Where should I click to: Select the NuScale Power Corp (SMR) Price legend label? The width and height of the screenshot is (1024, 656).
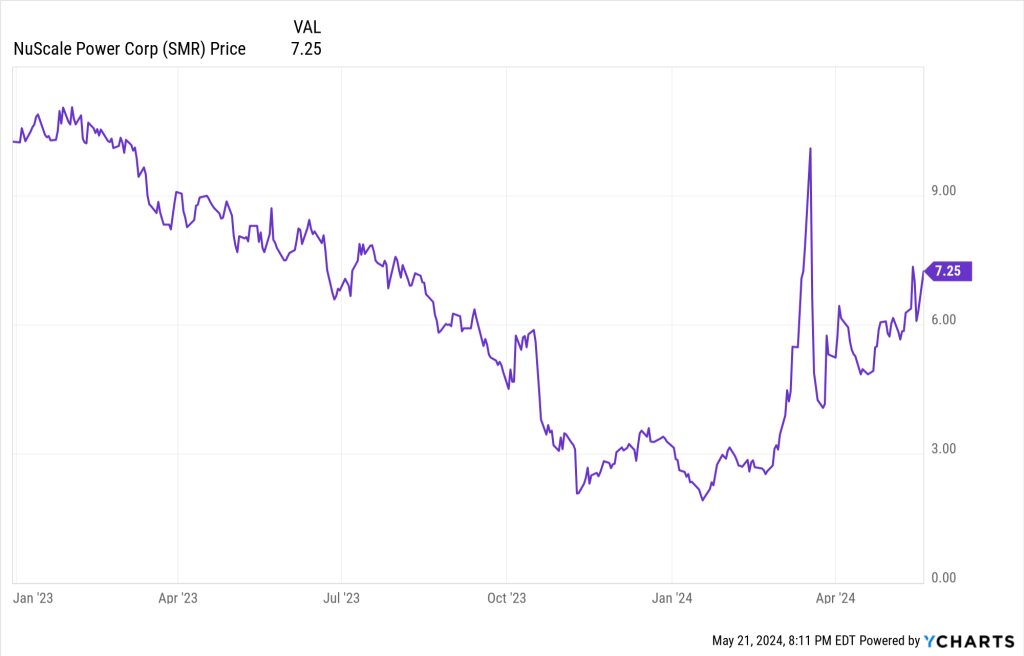coord(129,48)
